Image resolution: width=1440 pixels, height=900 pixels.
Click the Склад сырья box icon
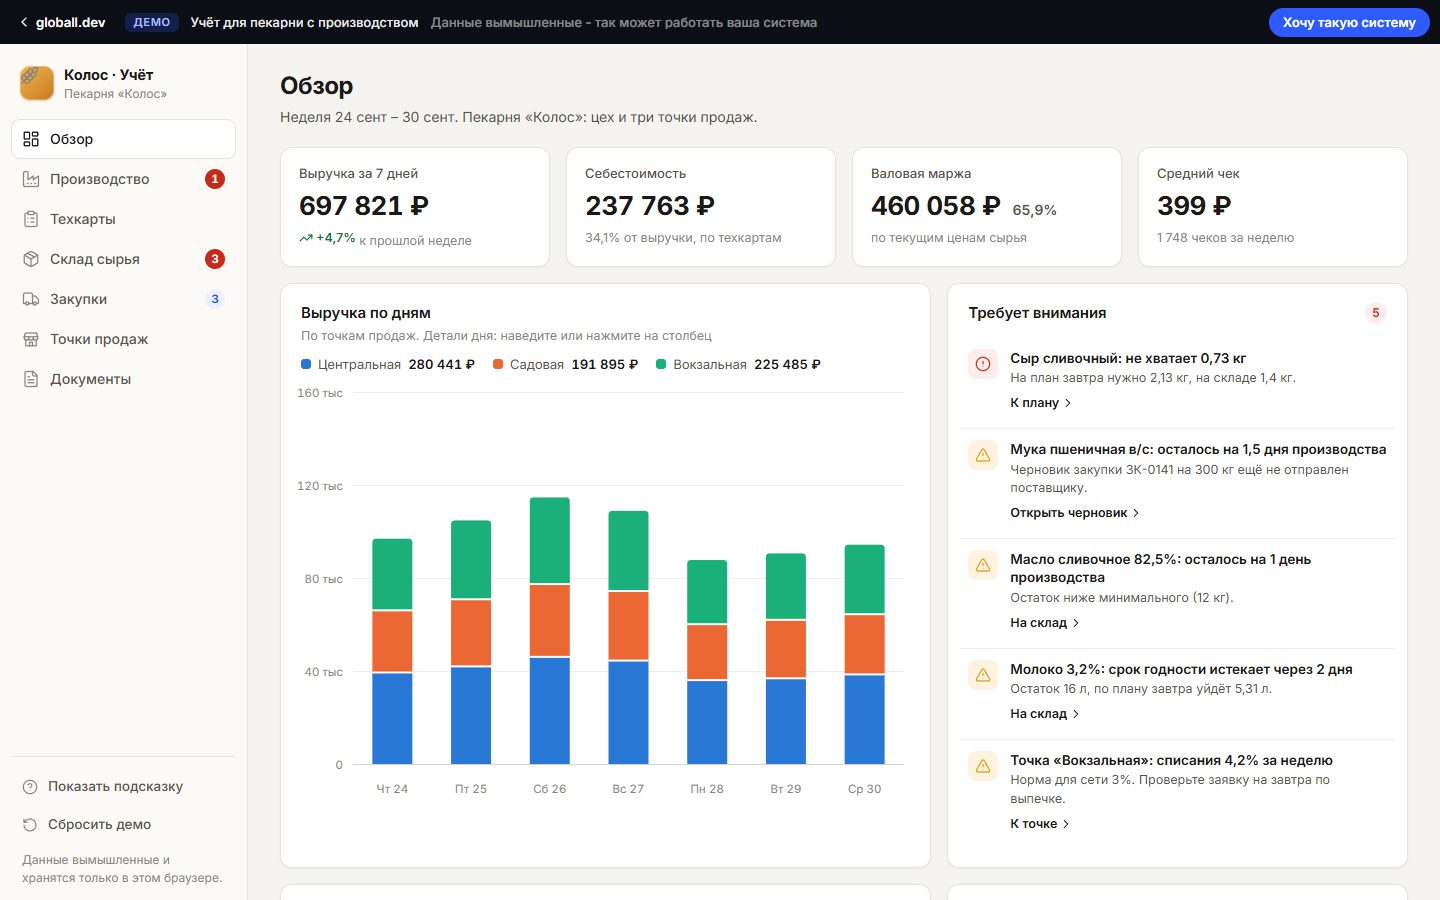(x=31, y=259)
